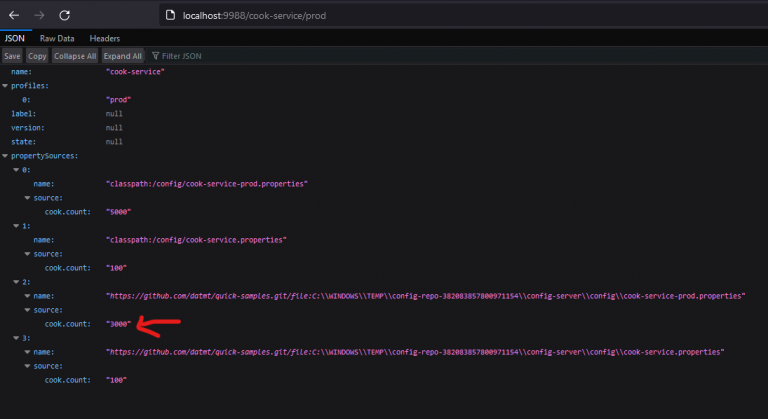Collapse propertySources item 3
This screenshot has width=768, height=419.
coord(16,338)
